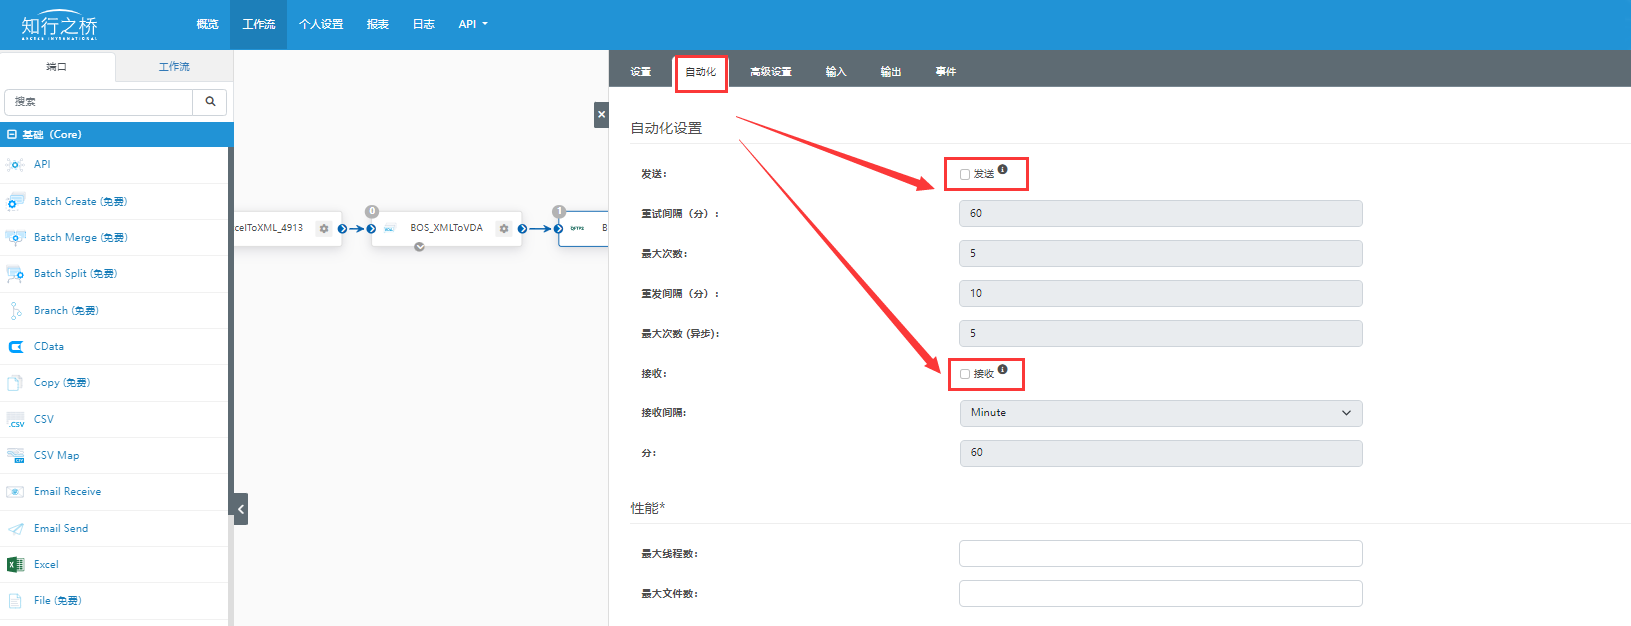Viewport: 1631px width, 626px height.
Task: Click the Batch Merge (免费) connector link
Action: coord(80,238)
